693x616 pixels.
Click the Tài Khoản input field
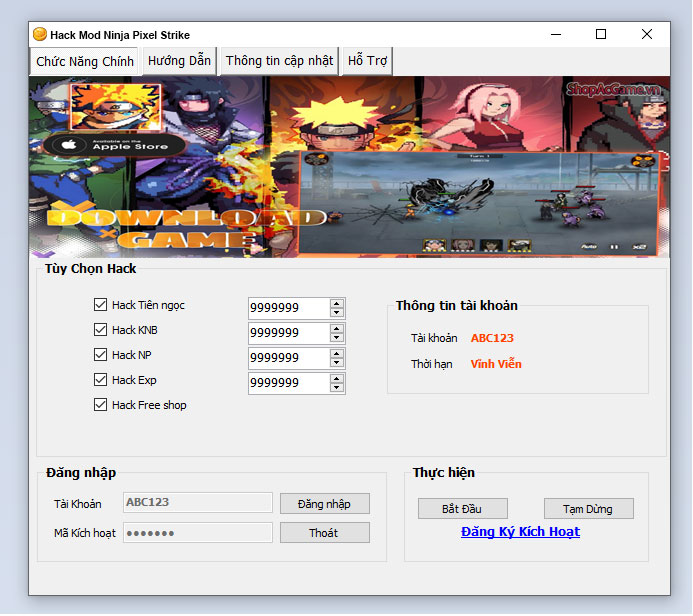[198, 503]
